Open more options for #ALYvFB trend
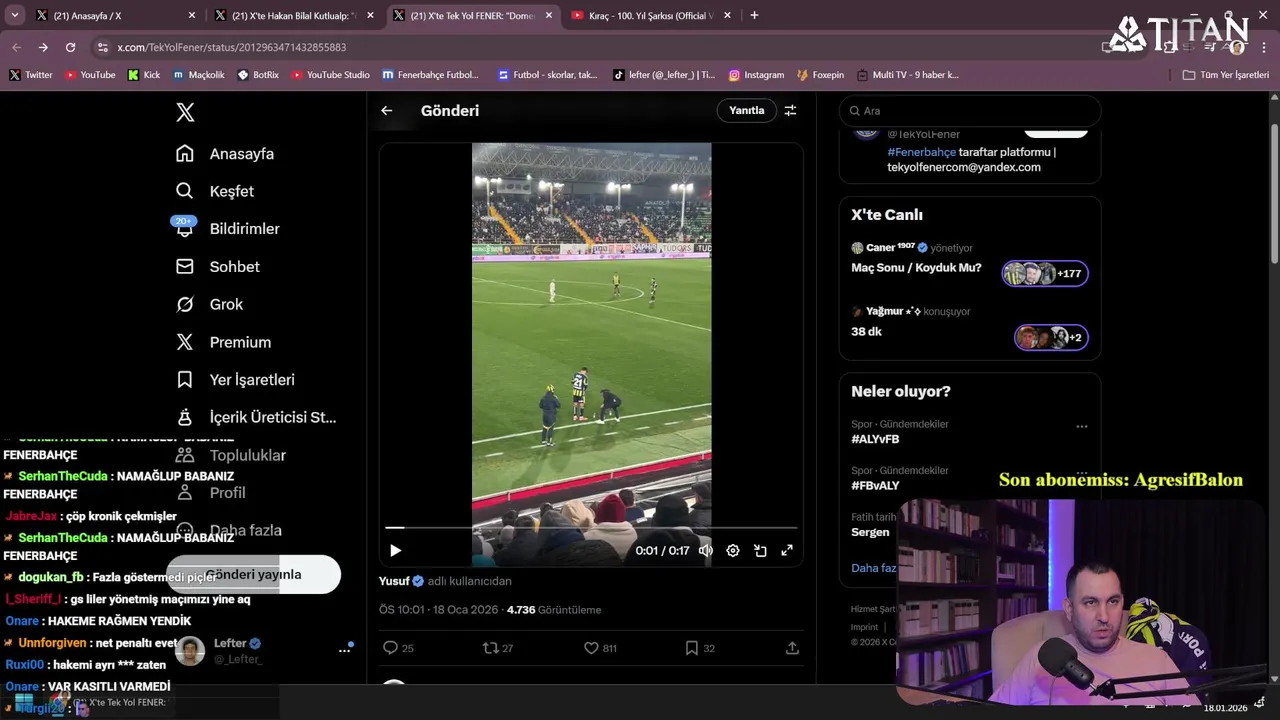This screenshot has height=720, width=1280. 1081,426
